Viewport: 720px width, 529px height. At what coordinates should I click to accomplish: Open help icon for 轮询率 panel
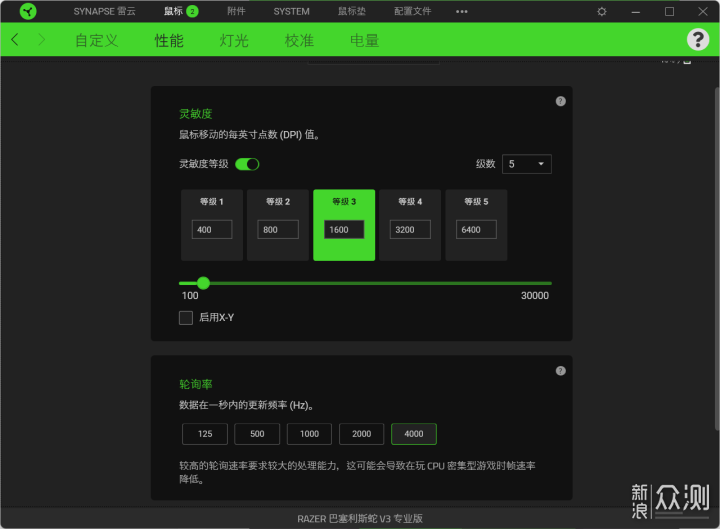coord(560,371)
